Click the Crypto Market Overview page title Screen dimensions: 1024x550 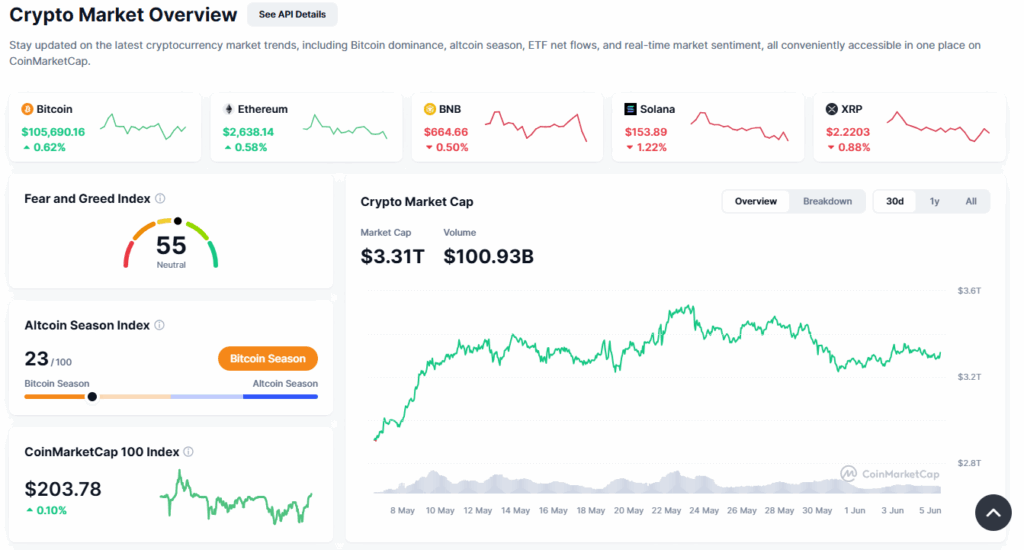(123, 14)
